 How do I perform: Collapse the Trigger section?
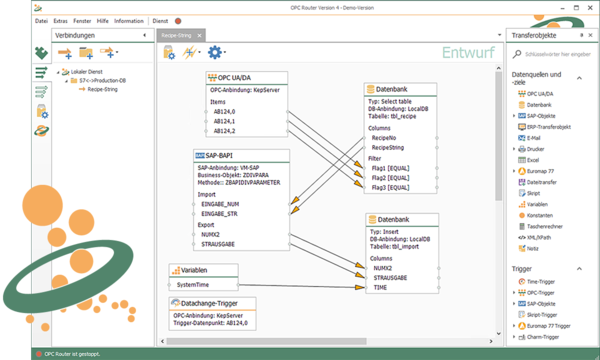pos(579,269)
